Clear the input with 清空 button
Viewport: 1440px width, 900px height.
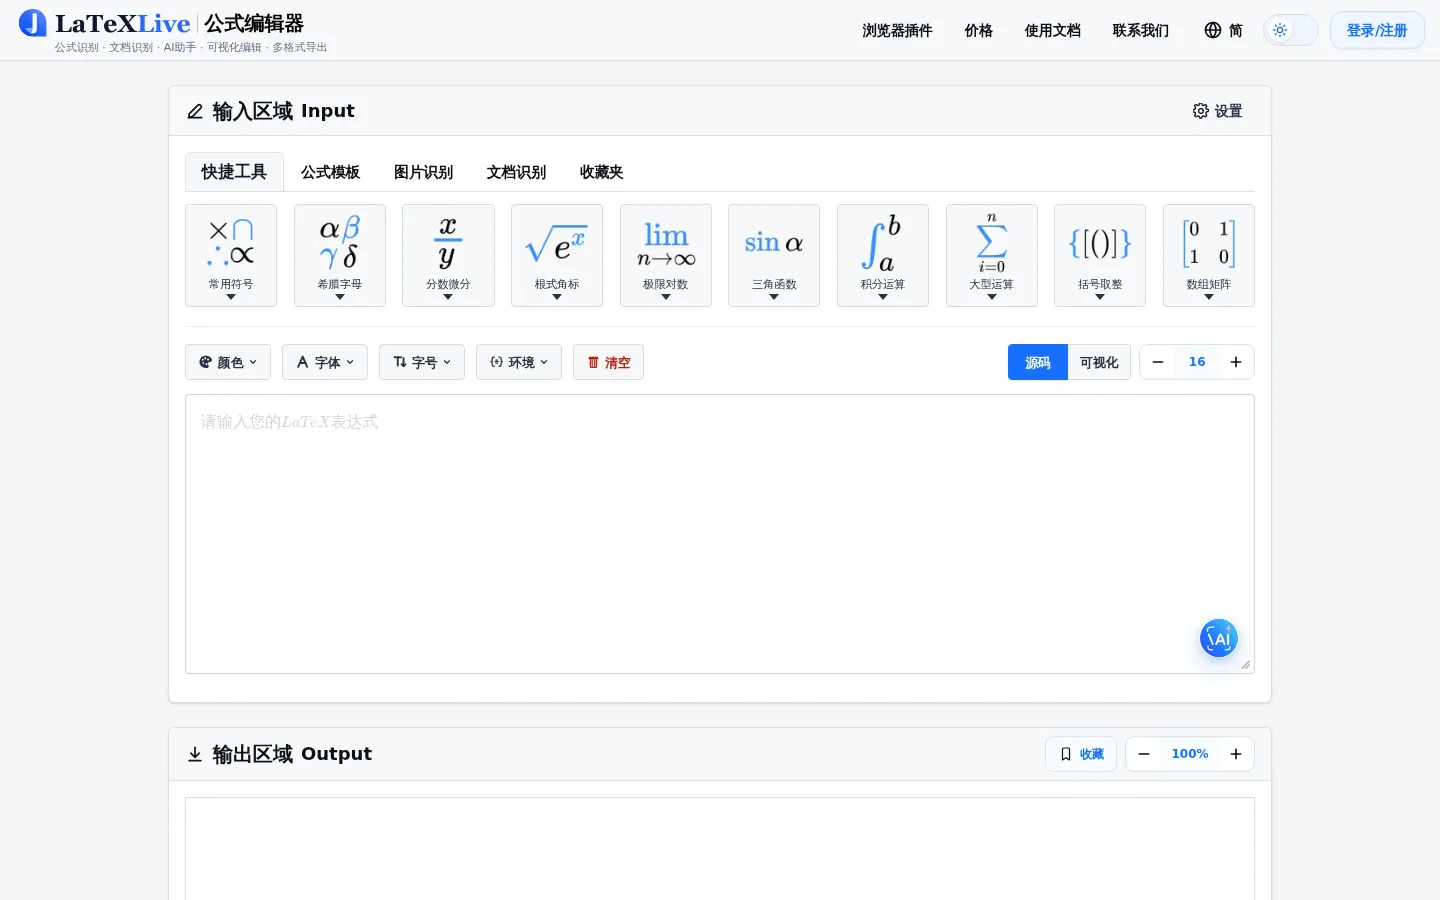tap(608, 362)
